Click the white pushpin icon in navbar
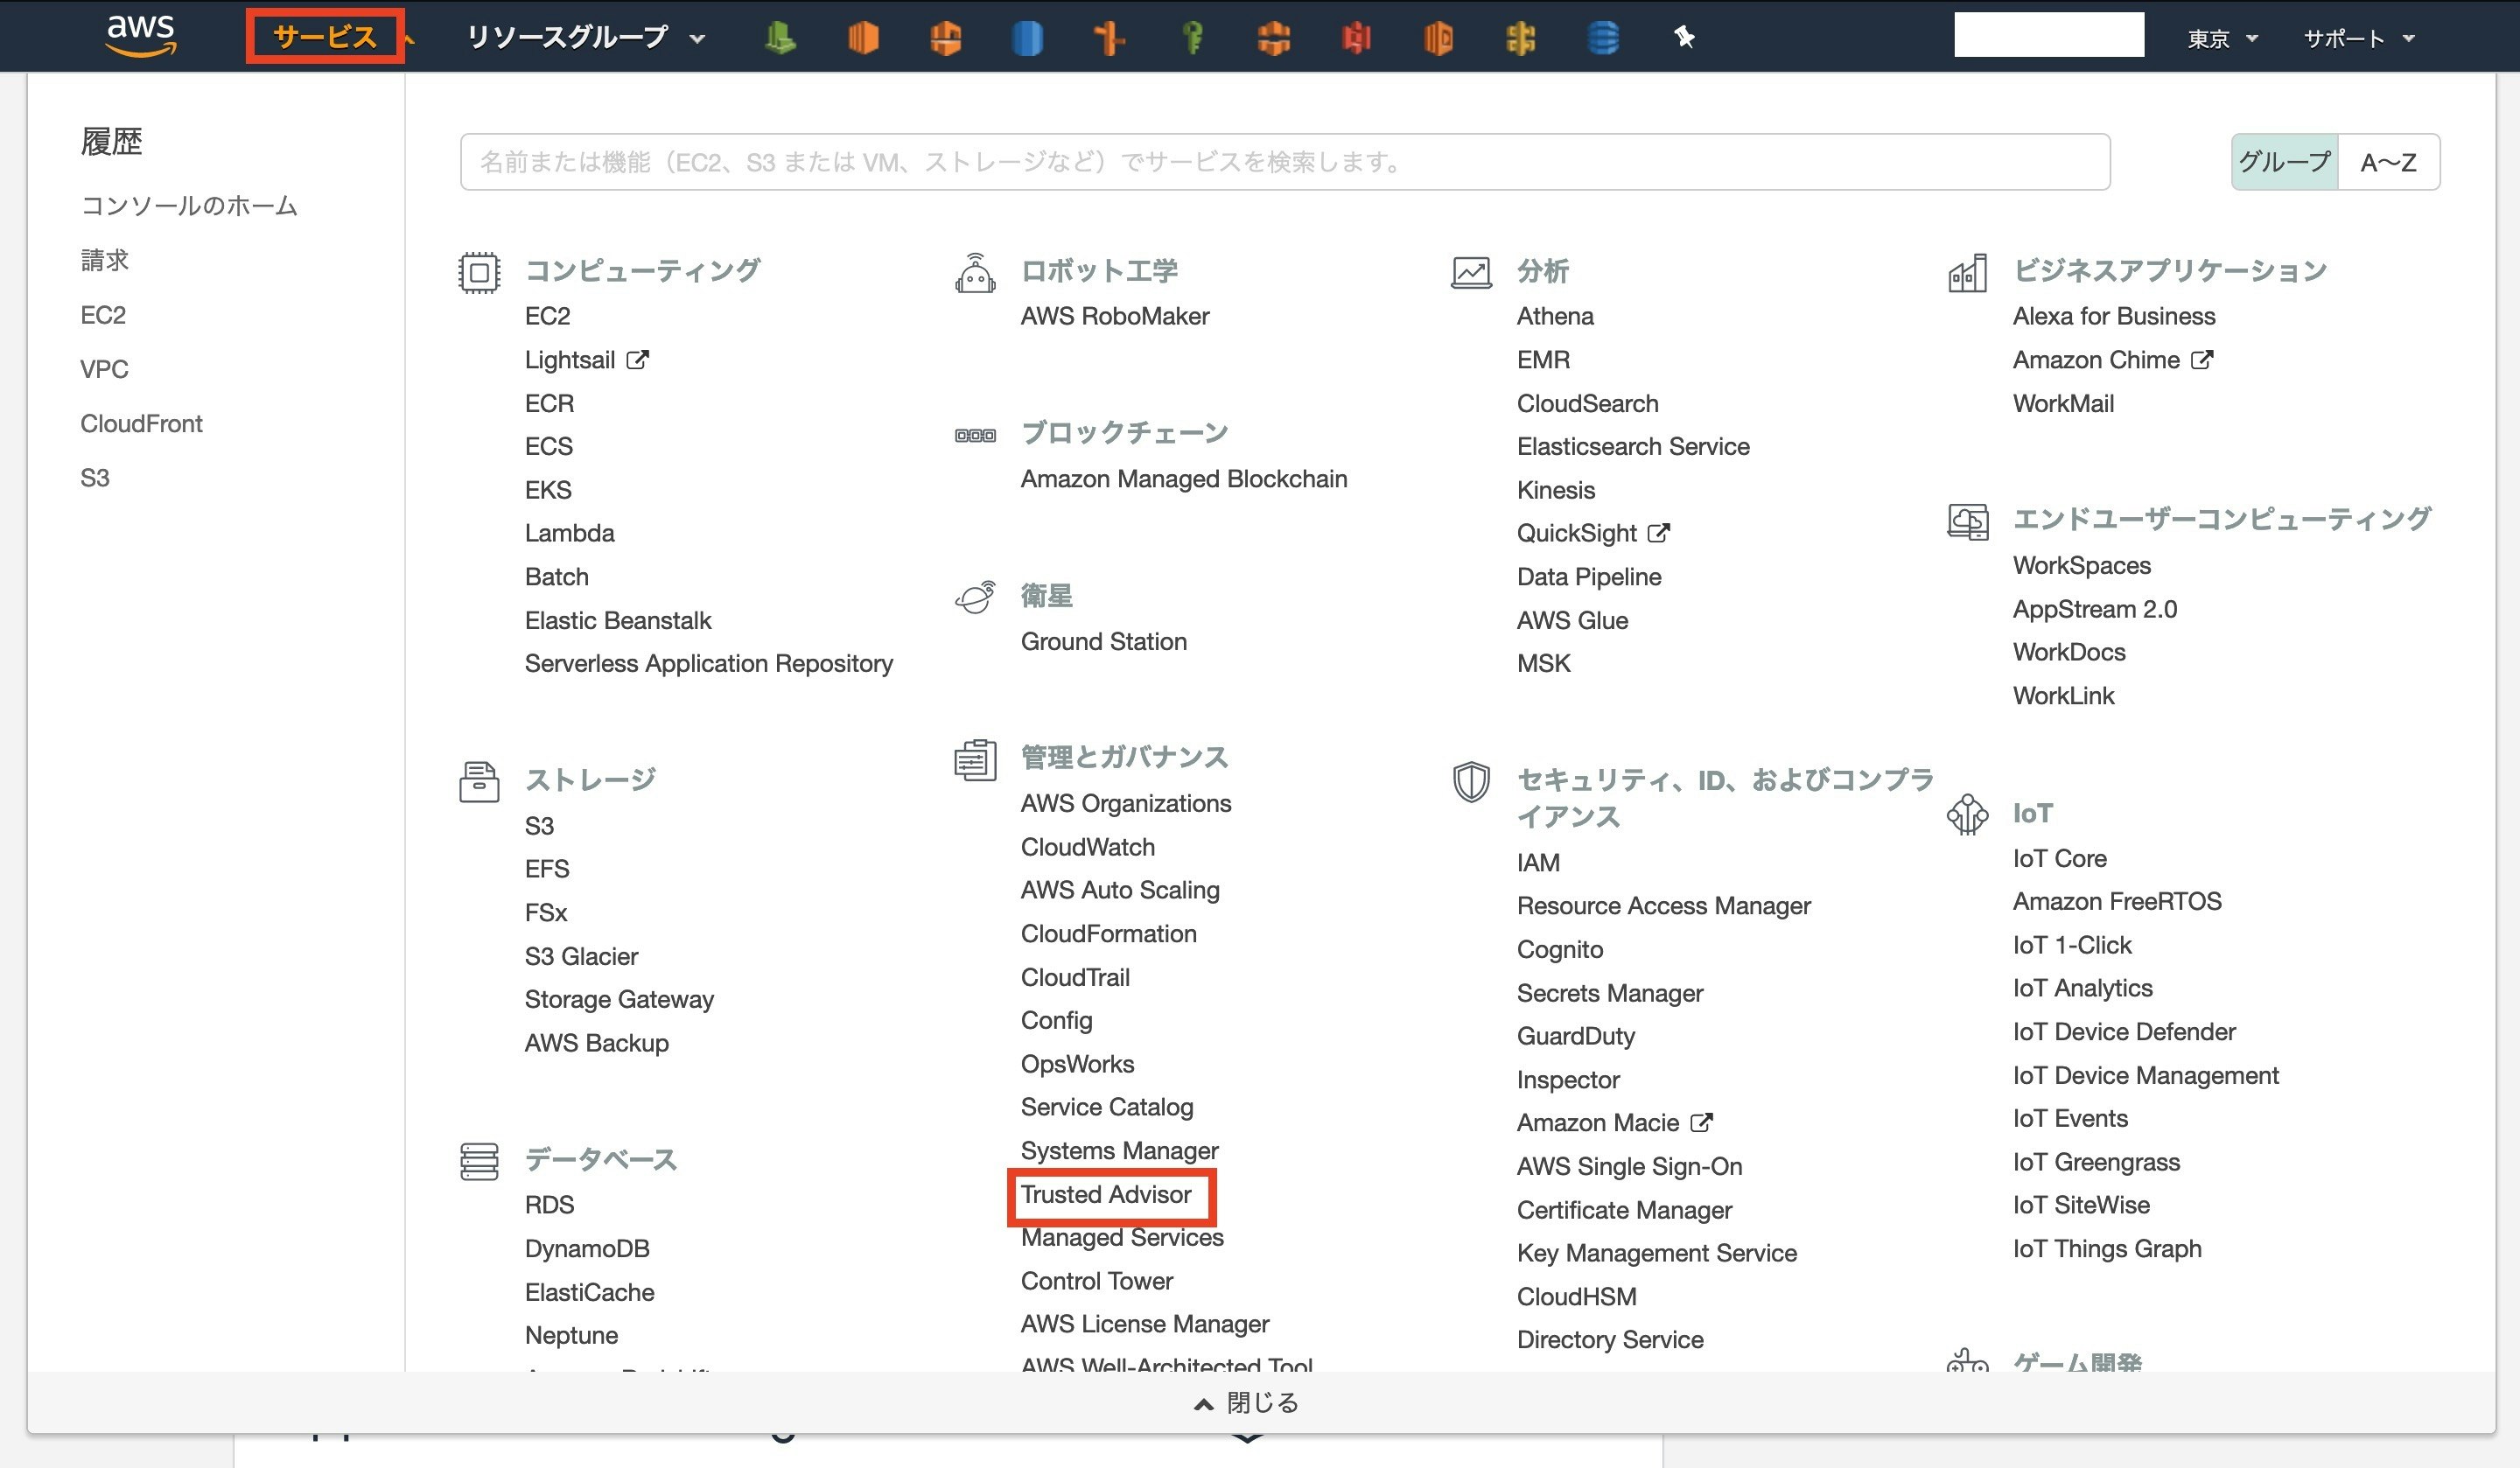 click(1684, 38)
